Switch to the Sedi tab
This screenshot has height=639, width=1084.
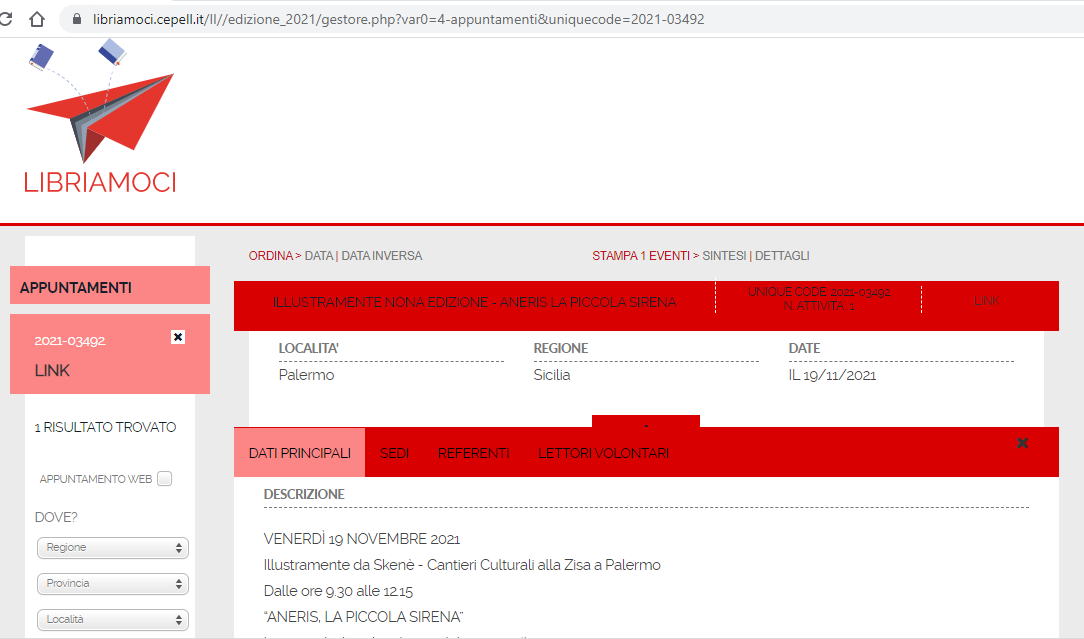click(x=394, y=453)
